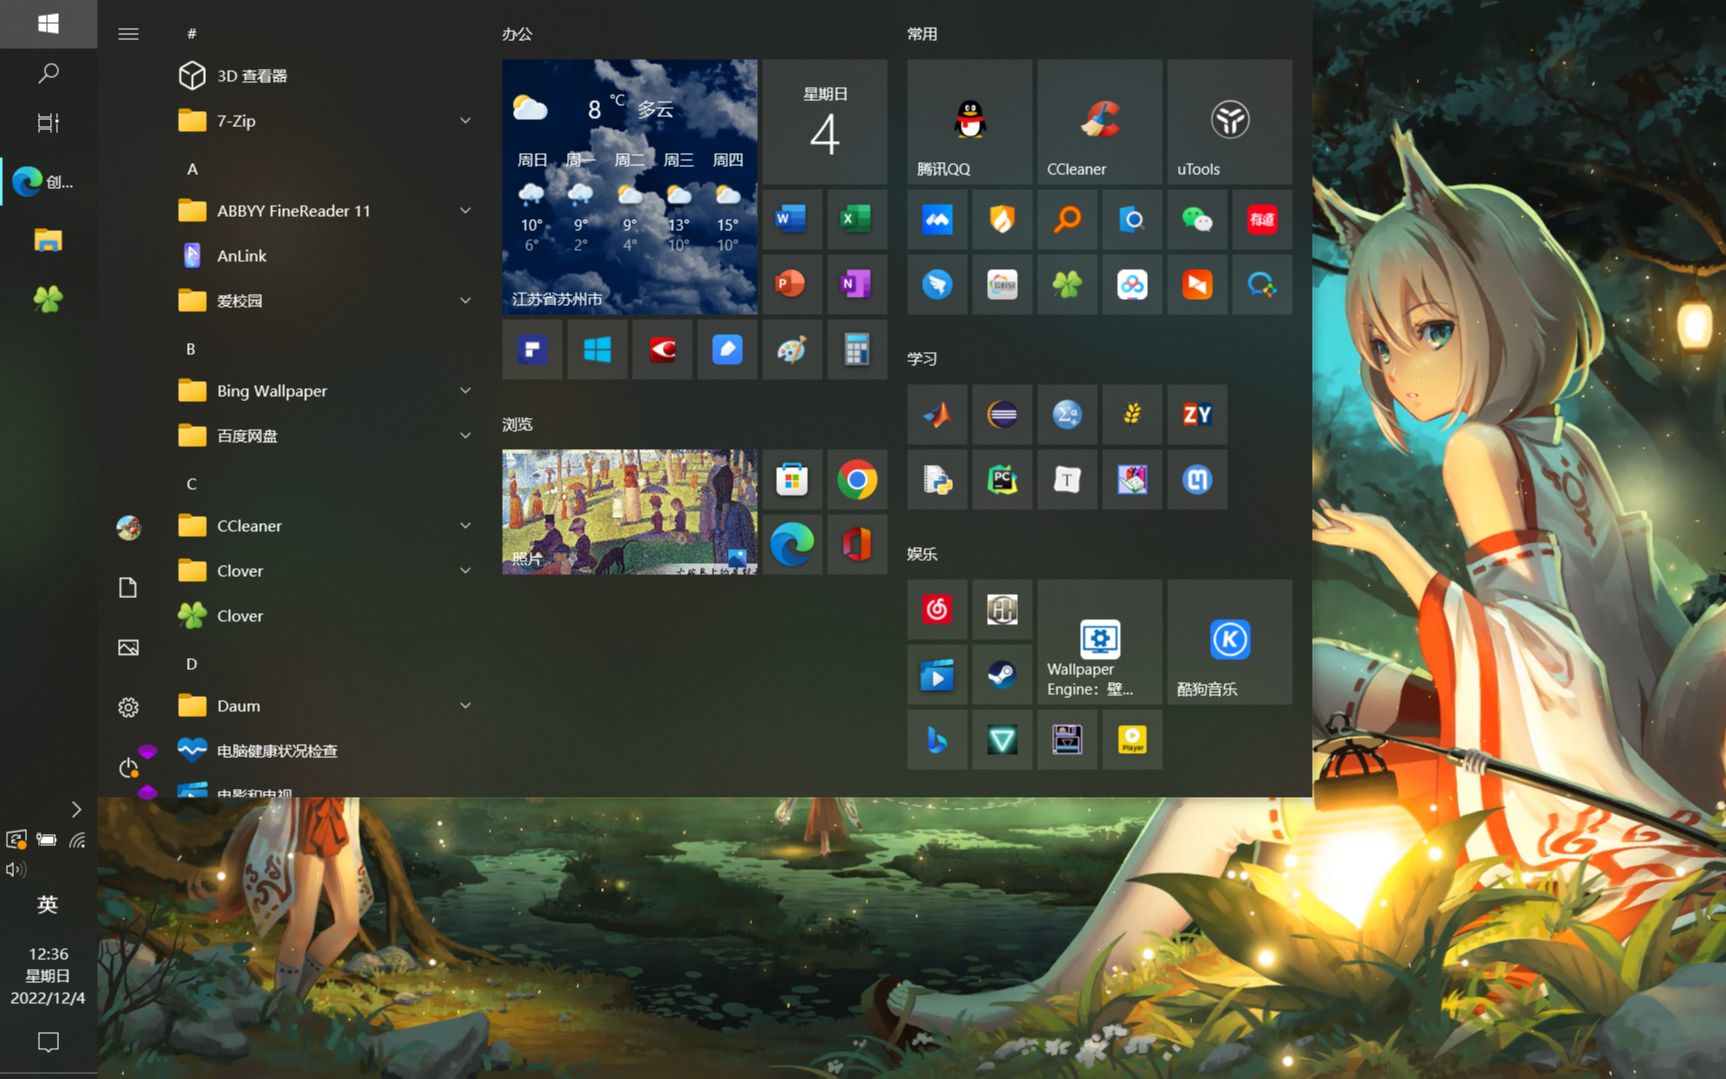Expand the Daum folder
Screen dimensions: 1726x1079
click(325, 706)
